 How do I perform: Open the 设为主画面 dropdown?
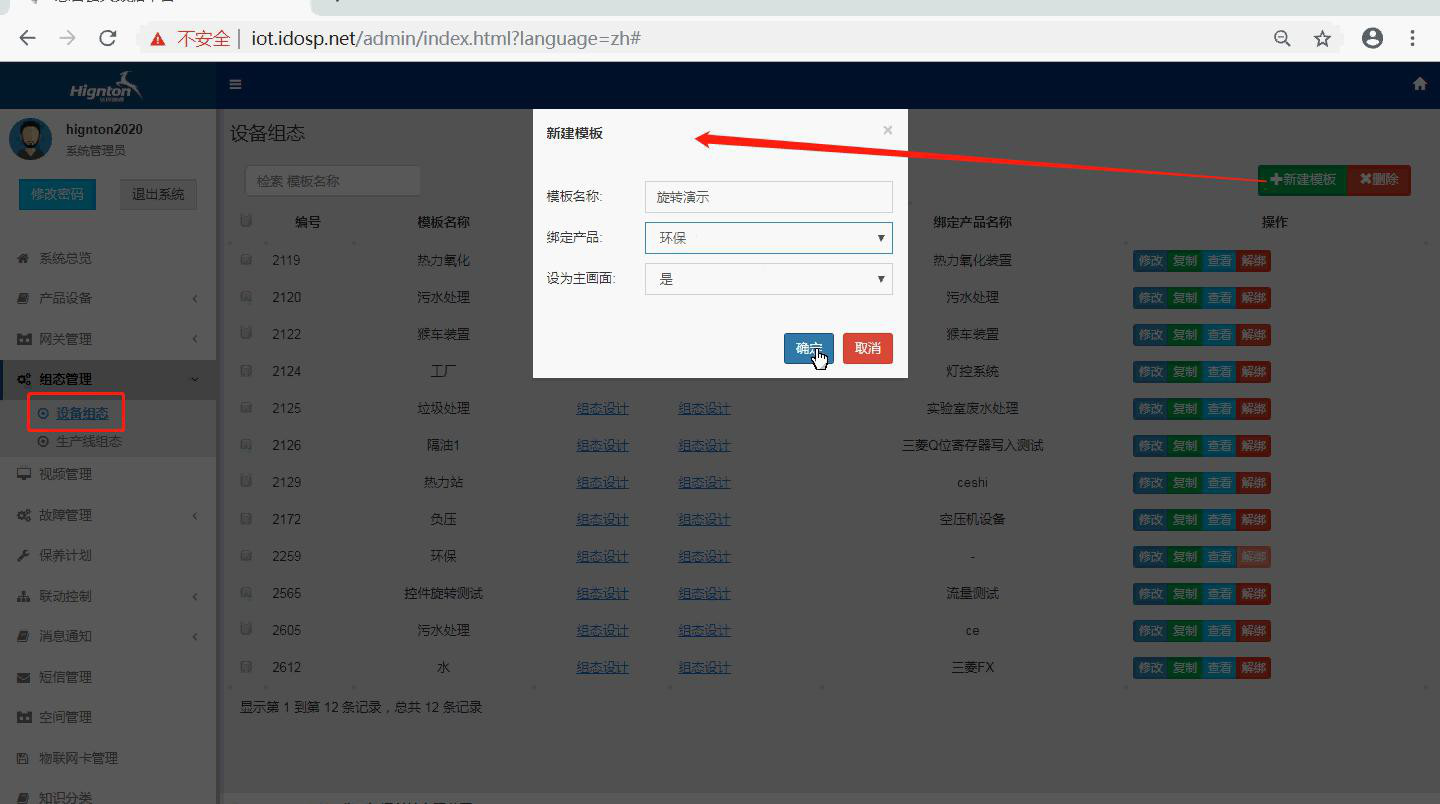[768, 278]
